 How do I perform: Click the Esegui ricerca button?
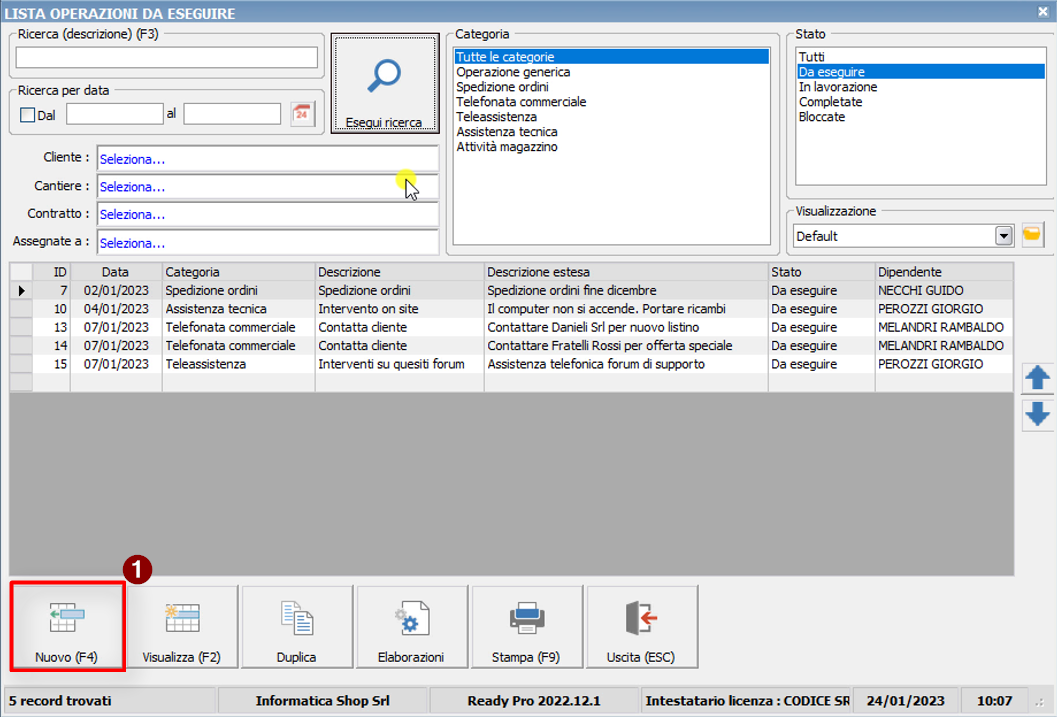point(385,83)
